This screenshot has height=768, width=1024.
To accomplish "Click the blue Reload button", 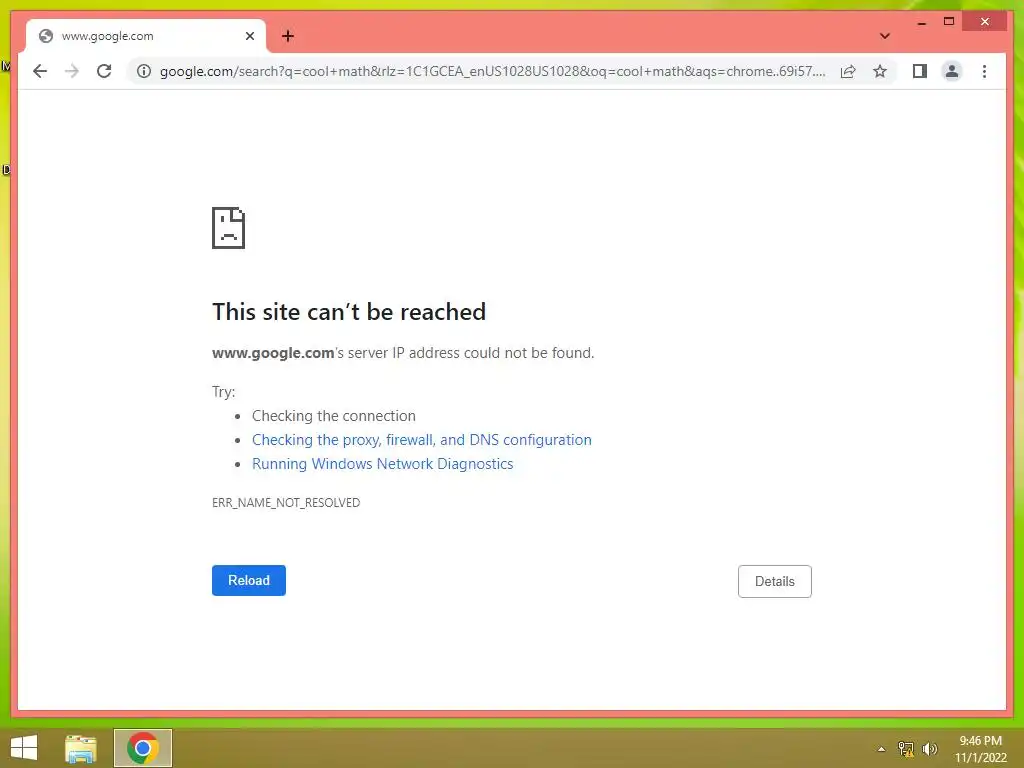I will click(249, 580).
